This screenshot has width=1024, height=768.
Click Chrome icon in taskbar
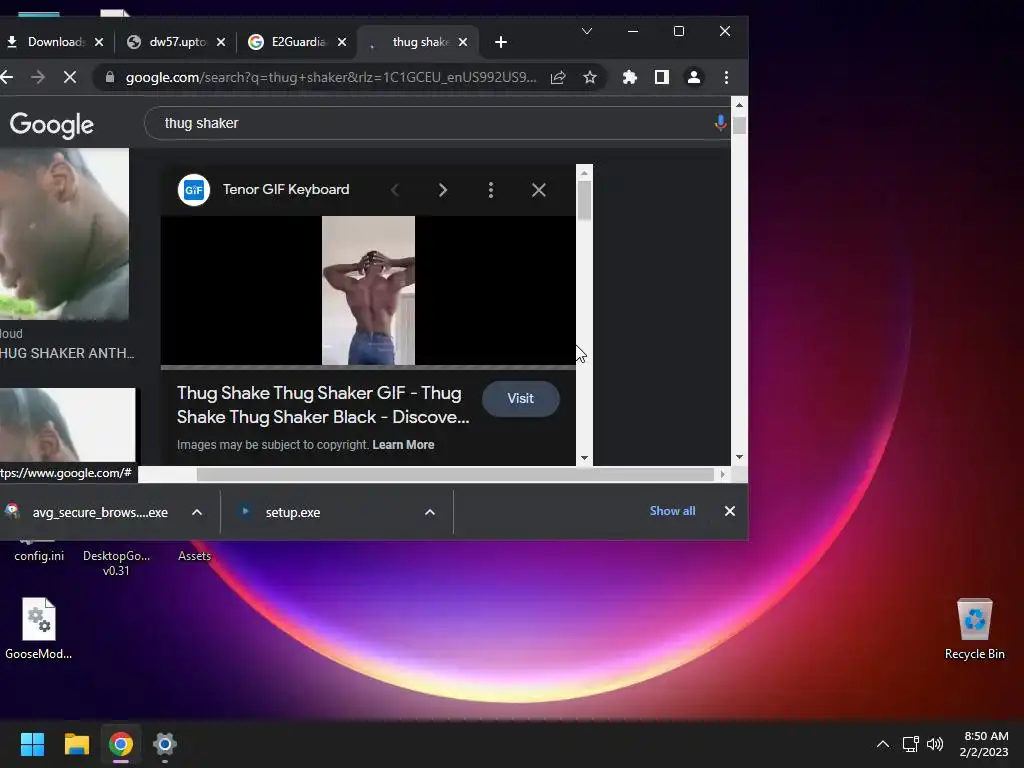[x=121, y=744]
